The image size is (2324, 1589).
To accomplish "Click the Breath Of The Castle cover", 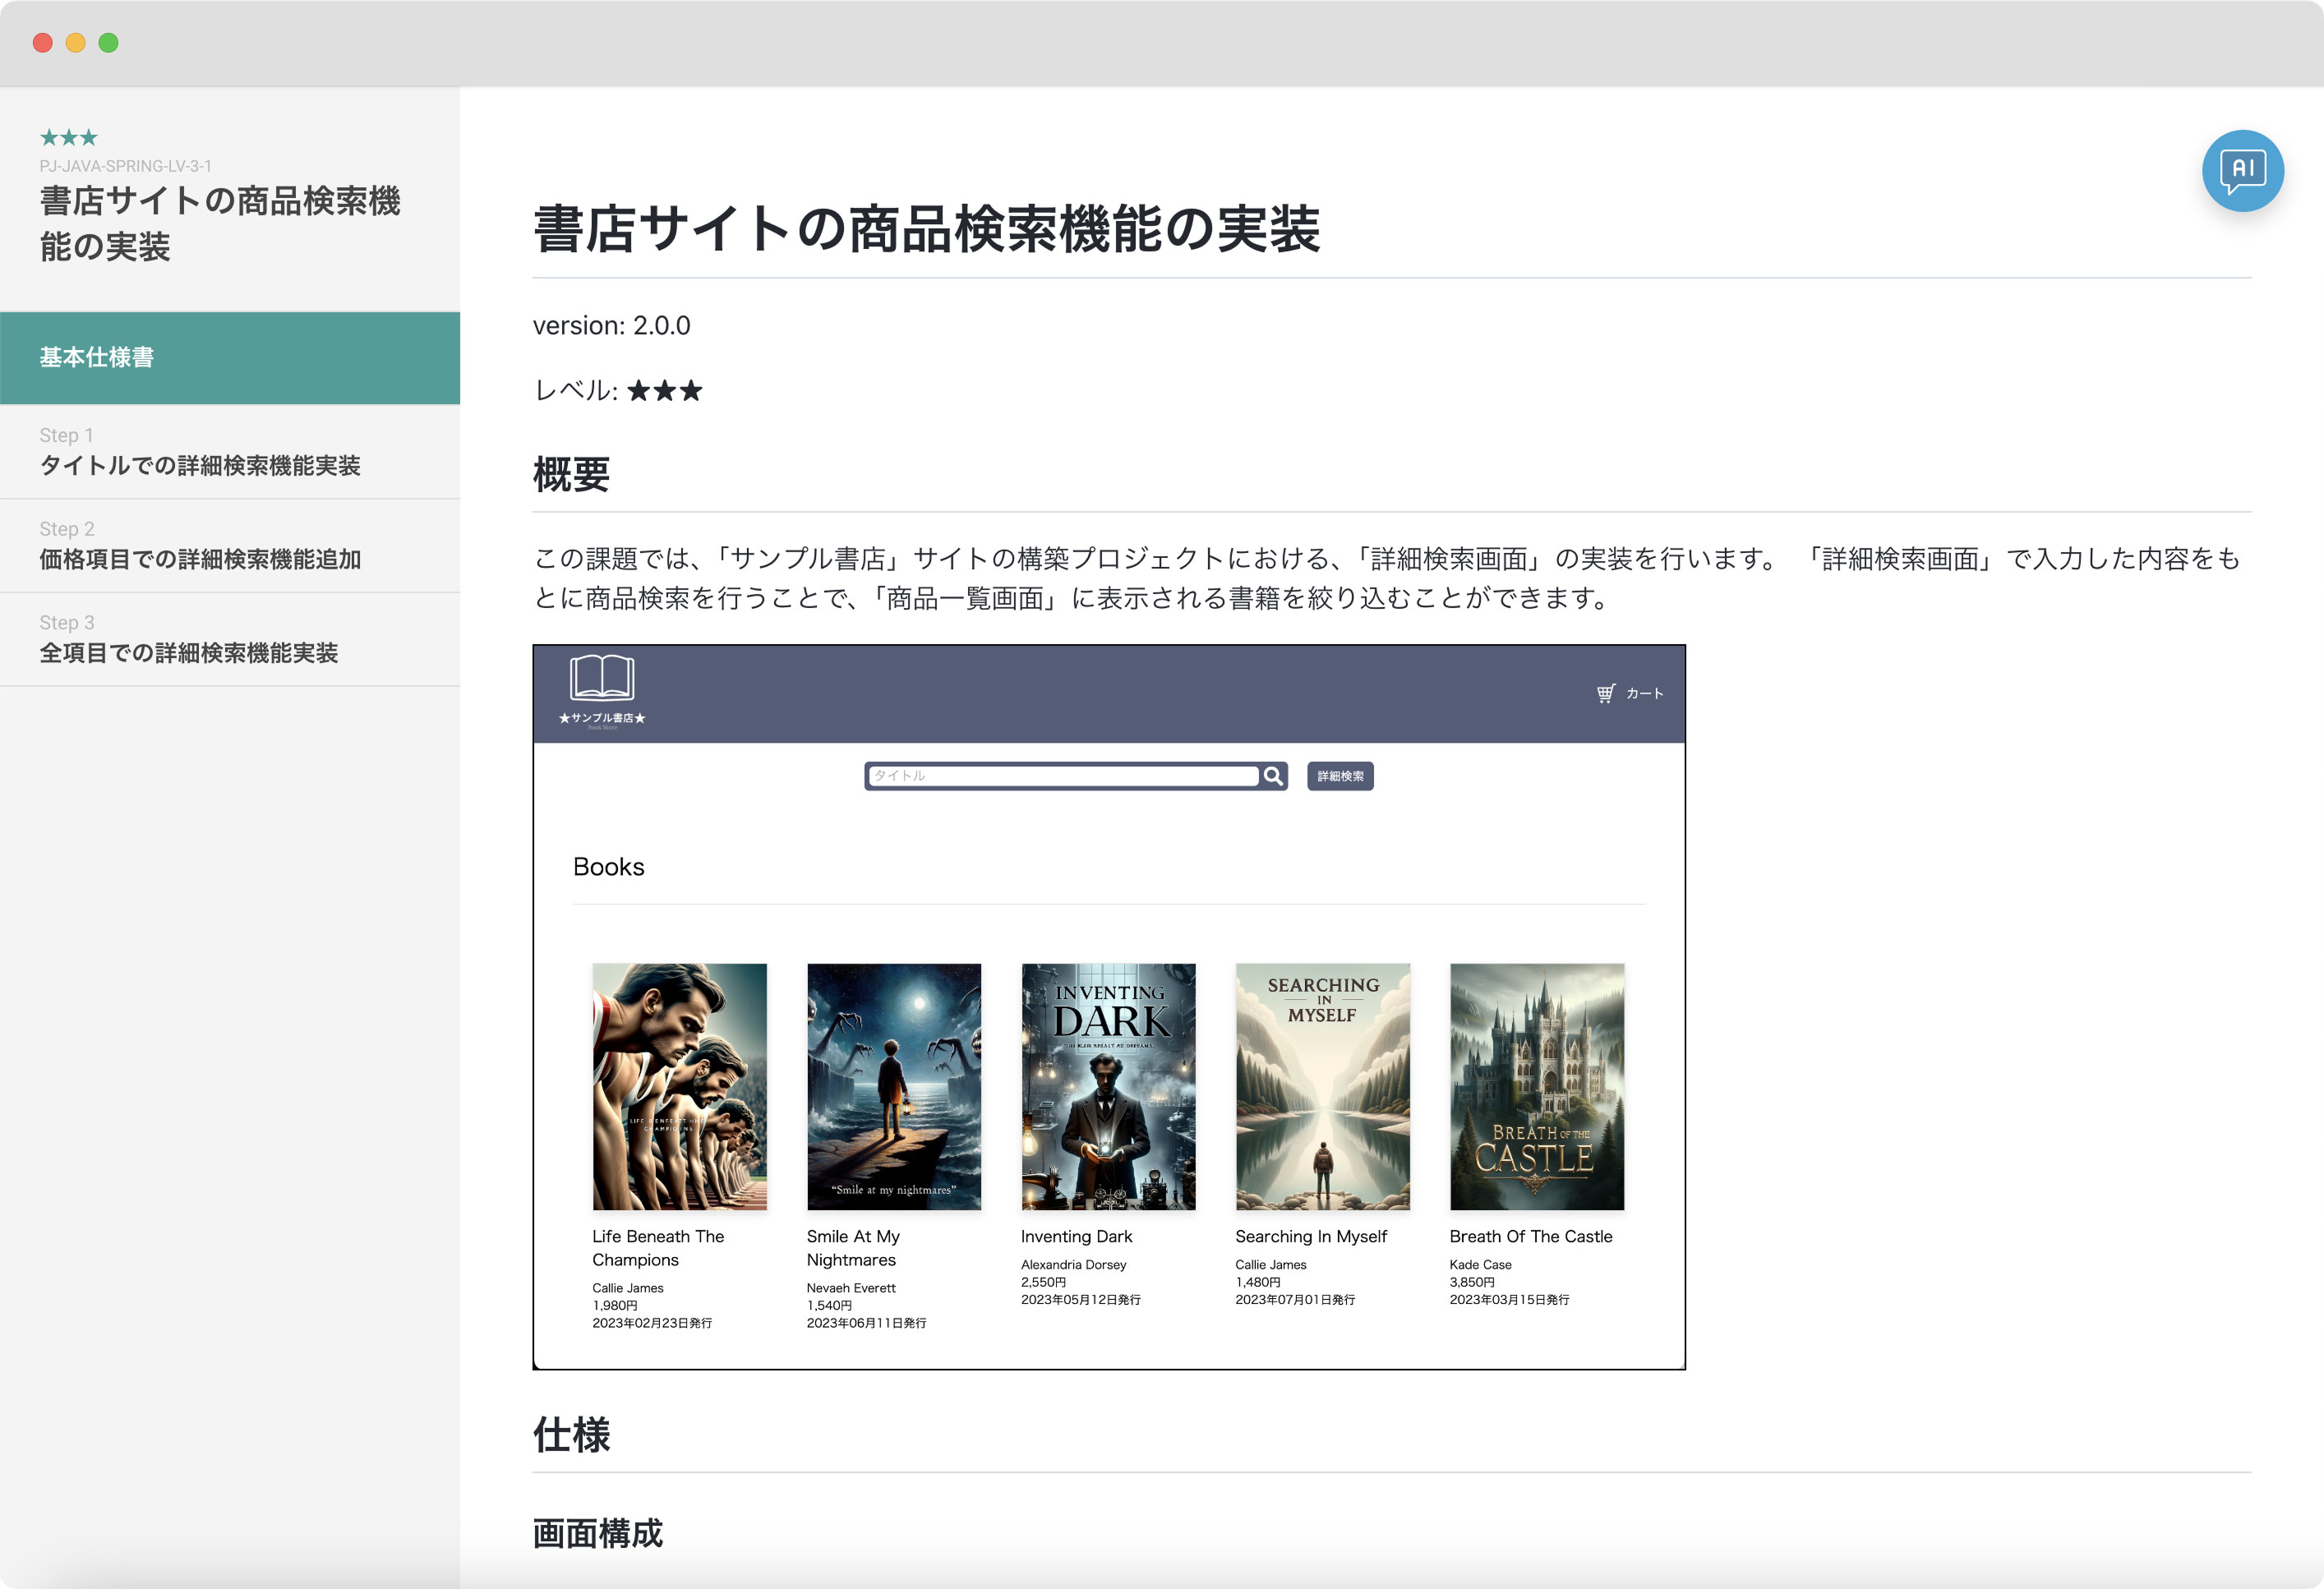I will pos(1536,1087).
